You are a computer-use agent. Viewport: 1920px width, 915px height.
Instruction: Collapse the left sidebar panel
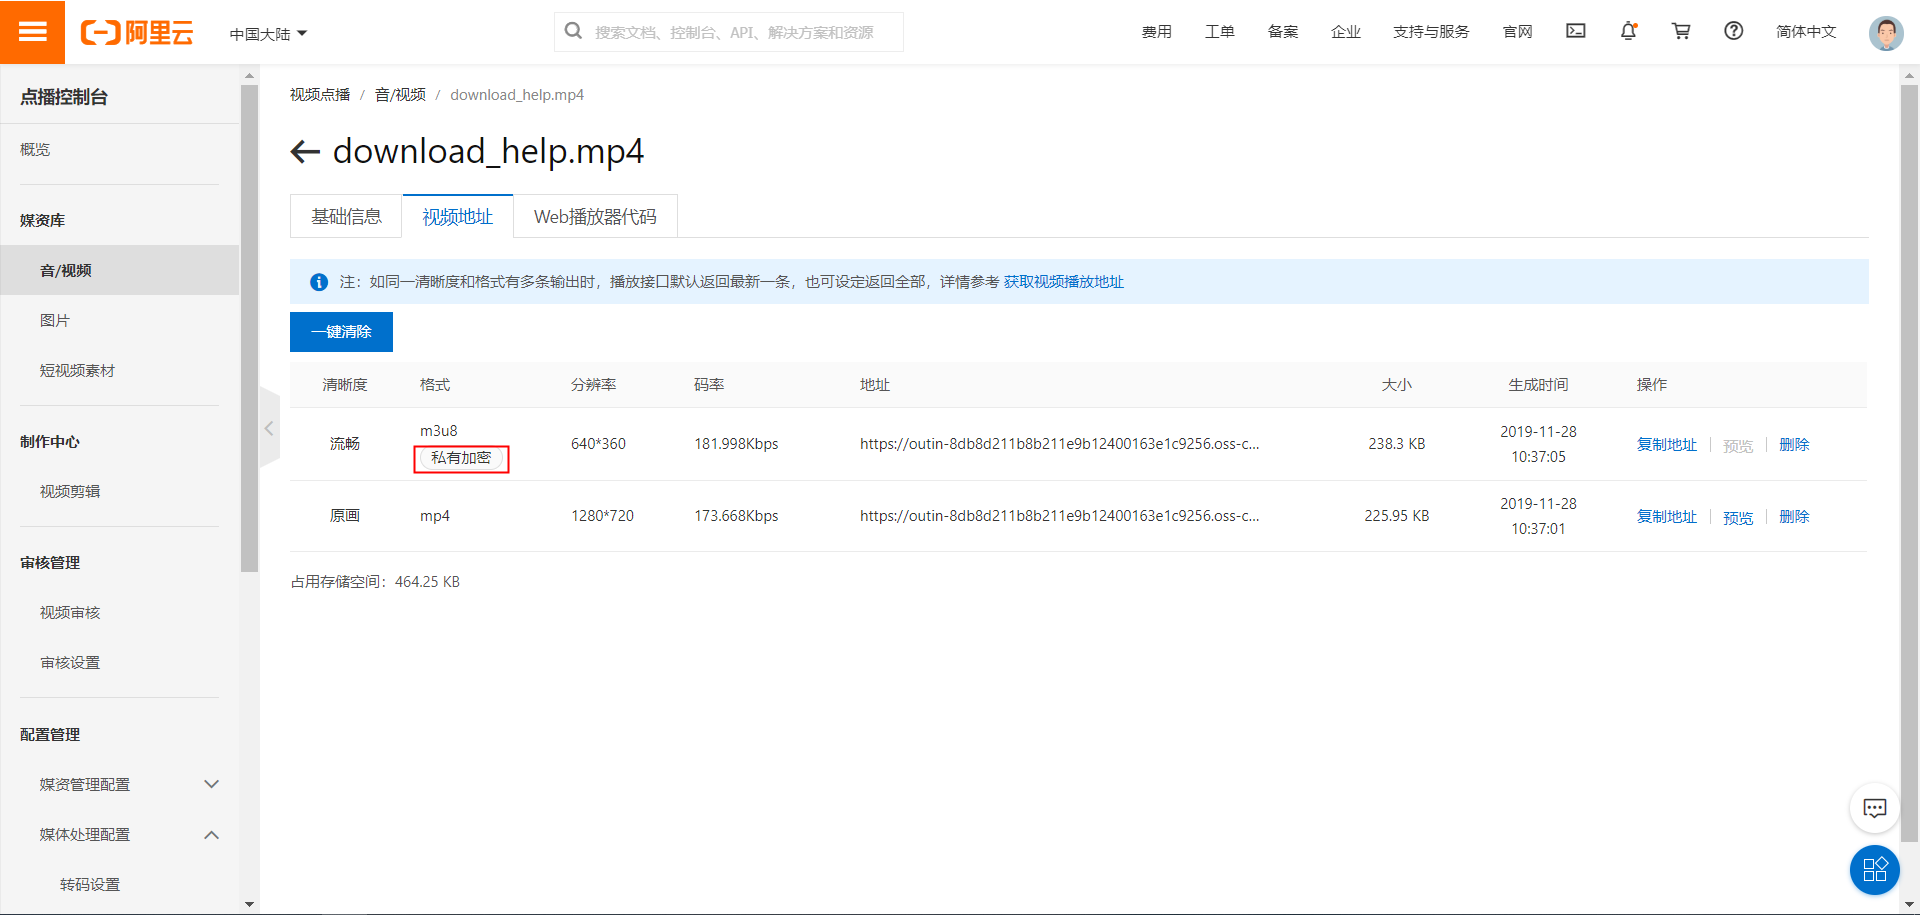pos(268,428)
